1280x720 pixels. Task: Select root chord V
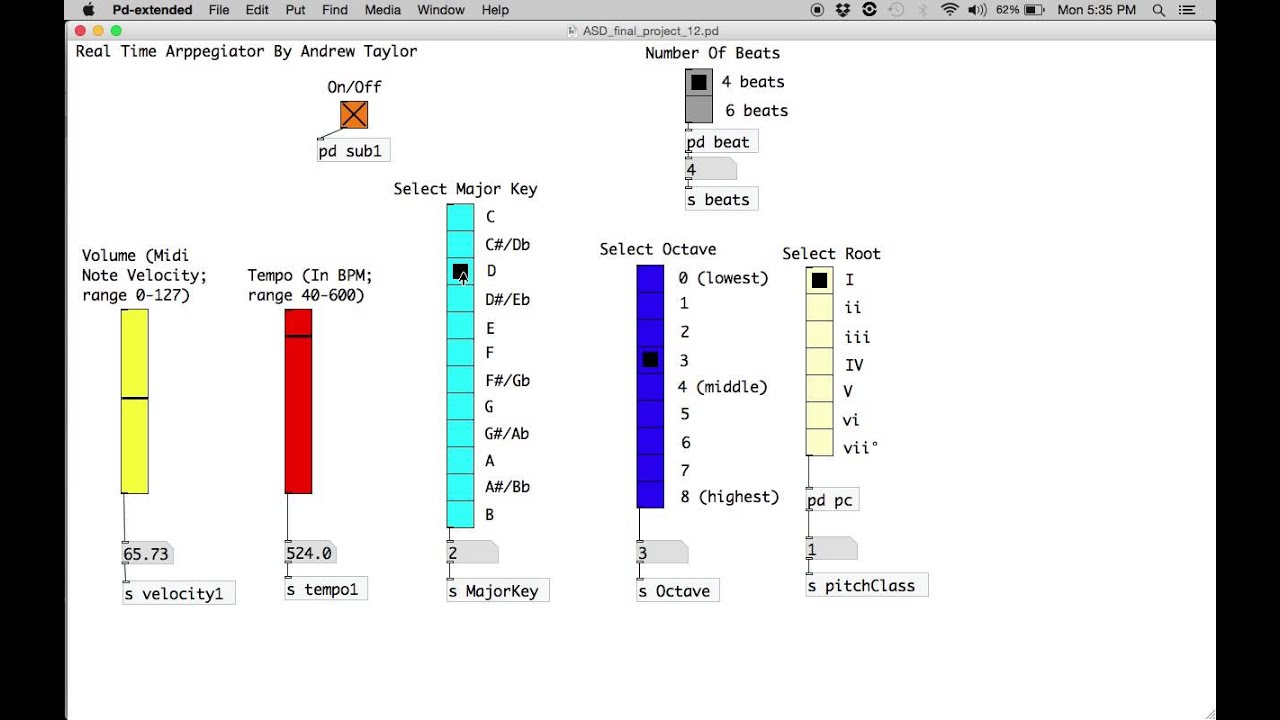pos(820,388)
